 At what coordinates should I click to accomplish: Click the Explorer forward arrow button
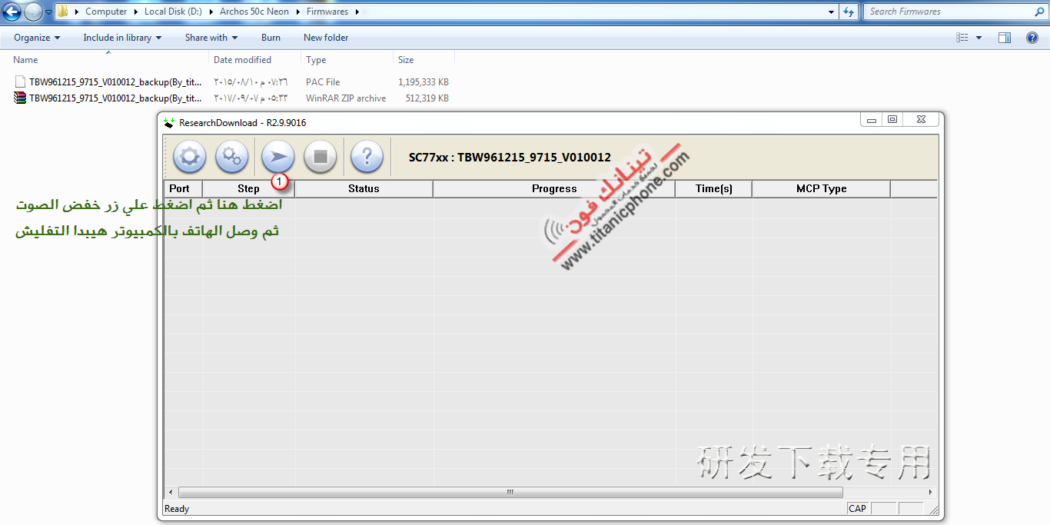pos(33,11)
